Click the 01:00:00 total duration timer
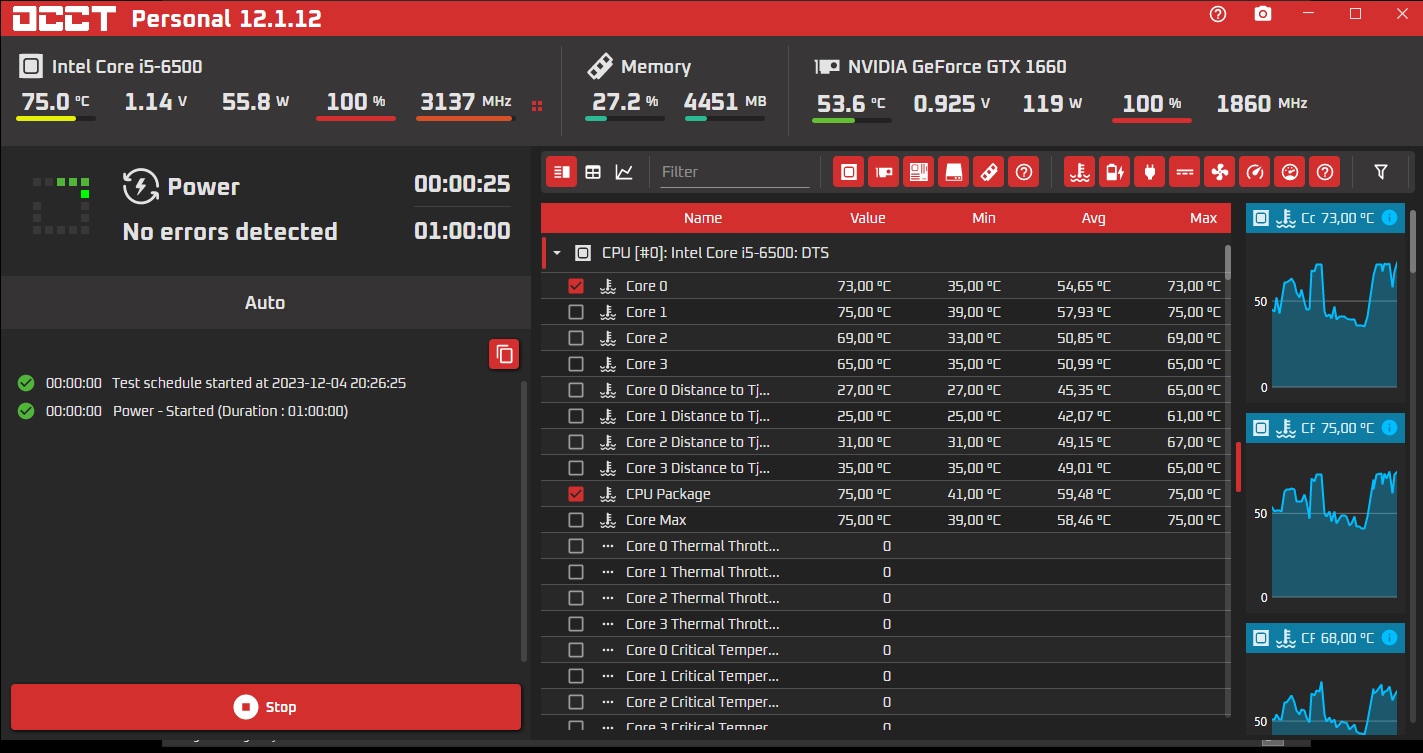Viewport: 1423px width, 753px height. [x=462, y=231]
